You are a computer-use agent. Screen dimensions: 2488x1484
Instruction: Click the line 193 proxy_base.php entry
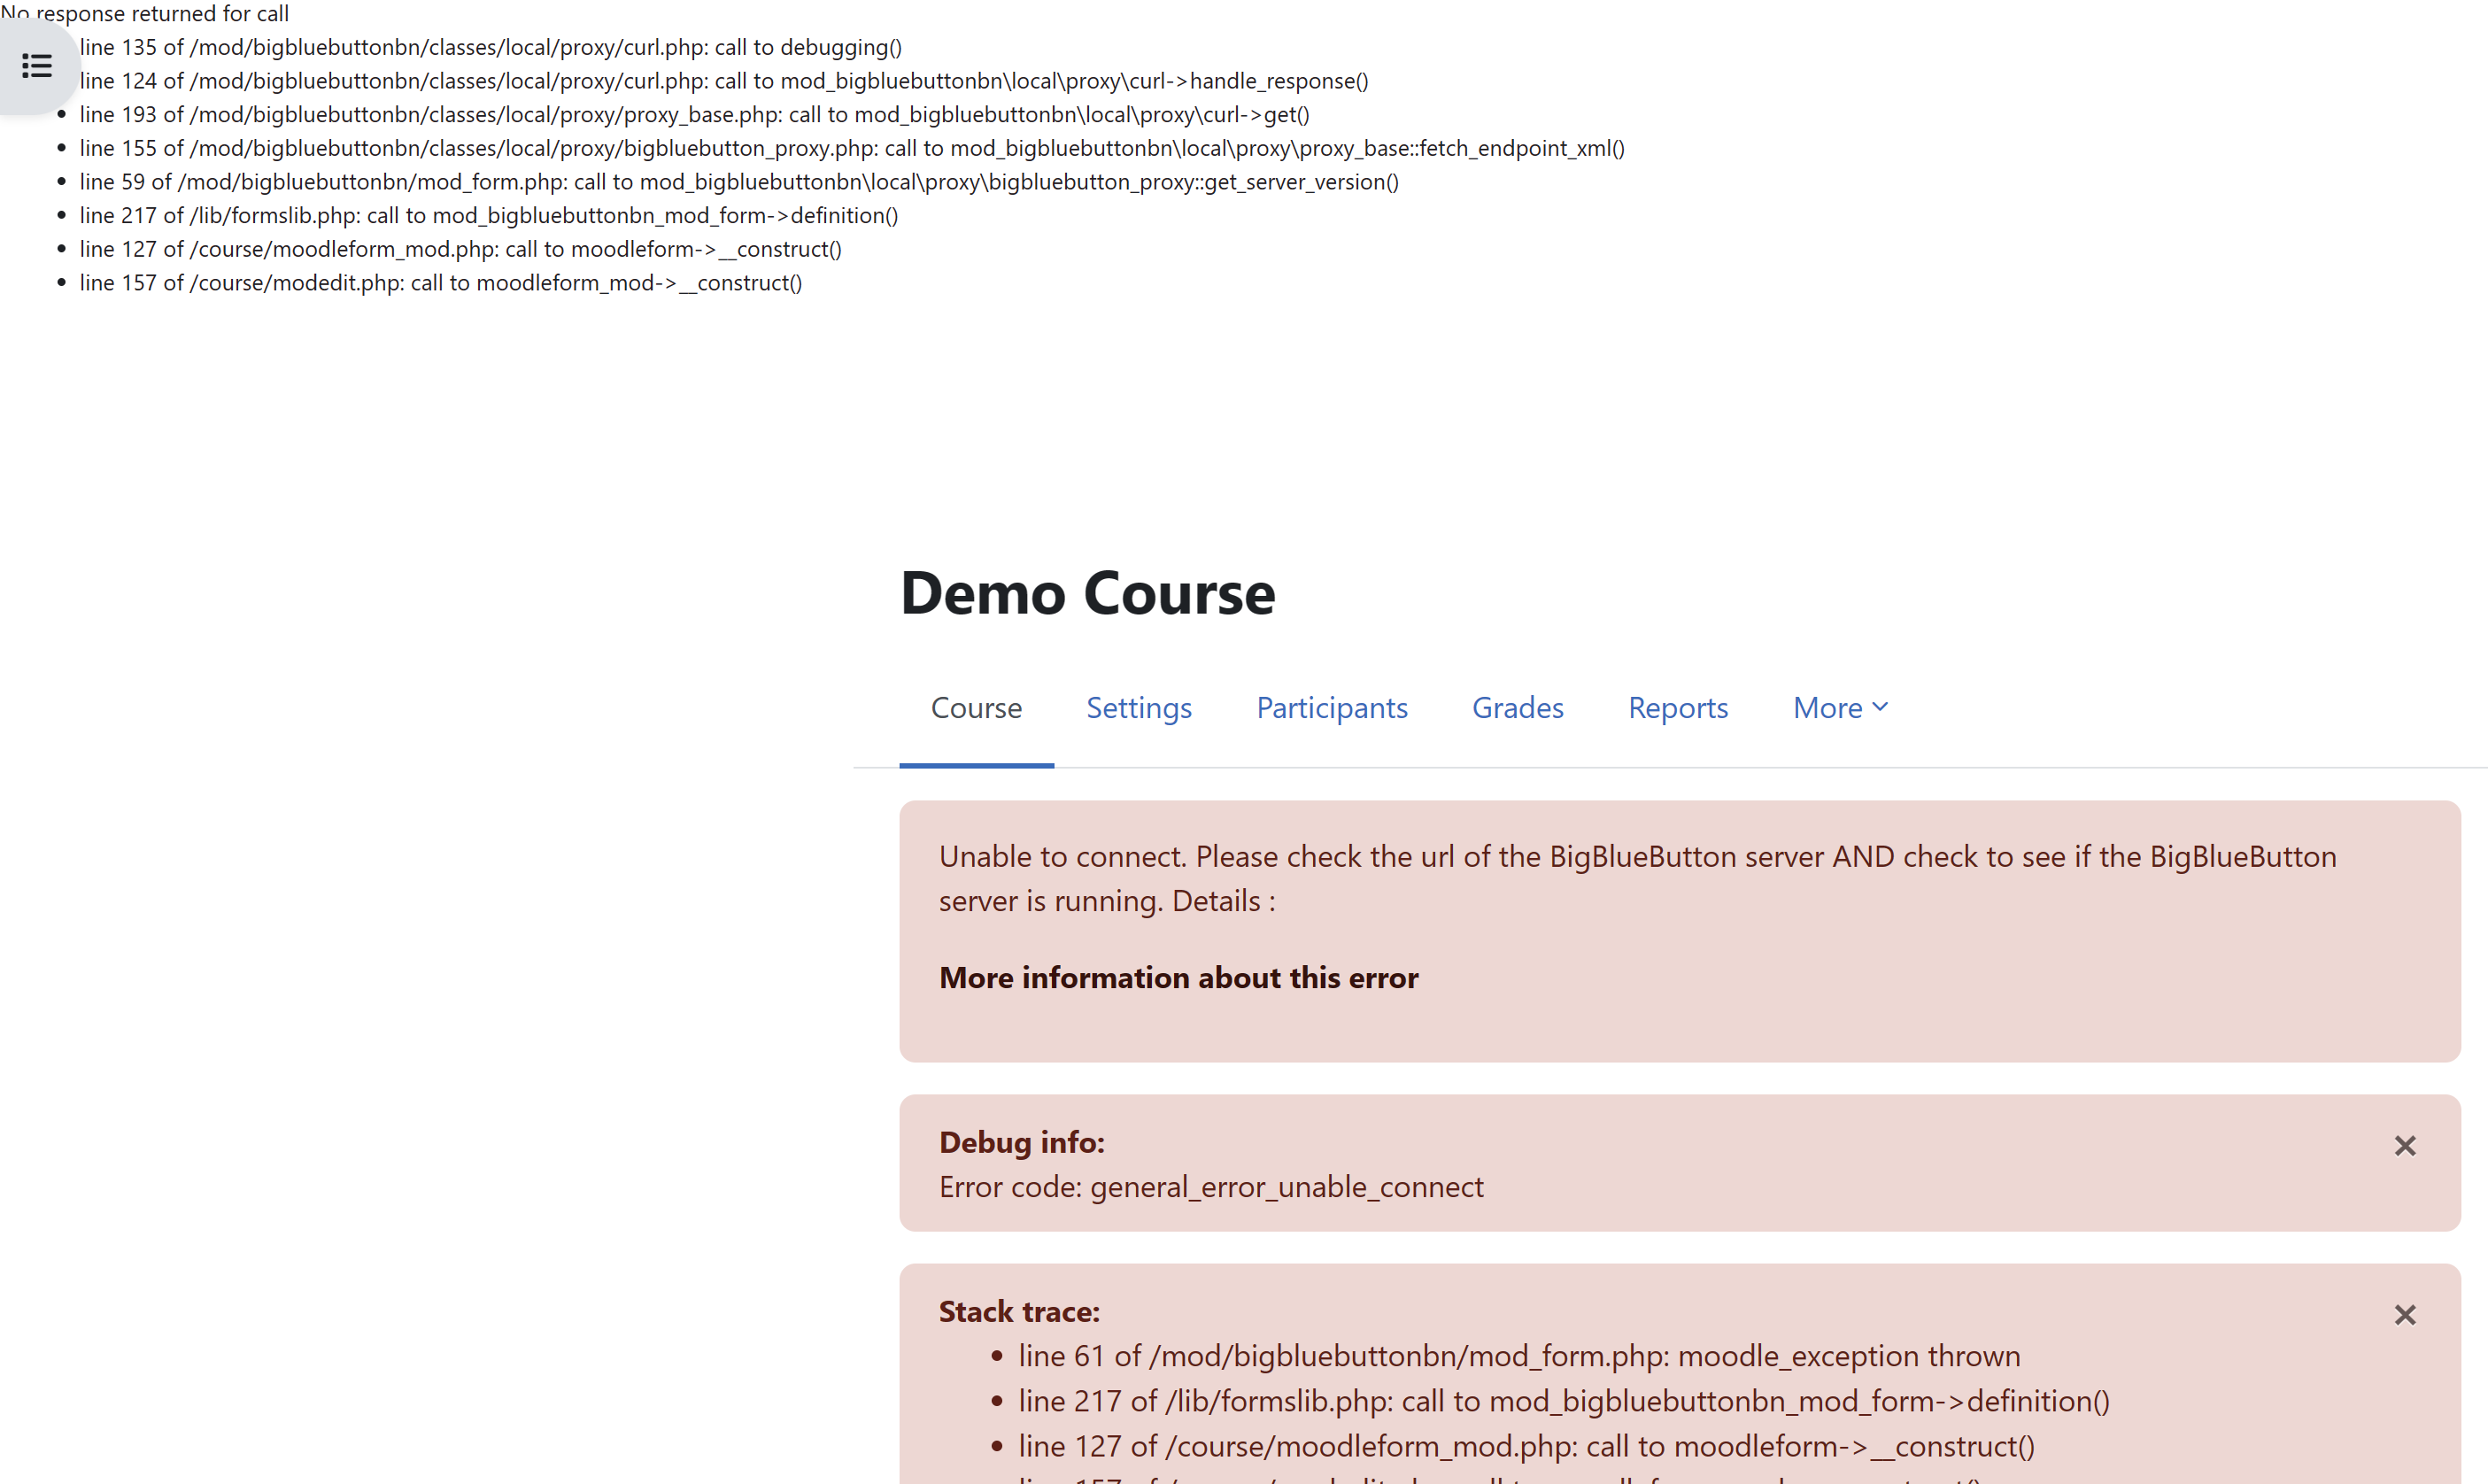pyautogui.click(x=694, y=115)
